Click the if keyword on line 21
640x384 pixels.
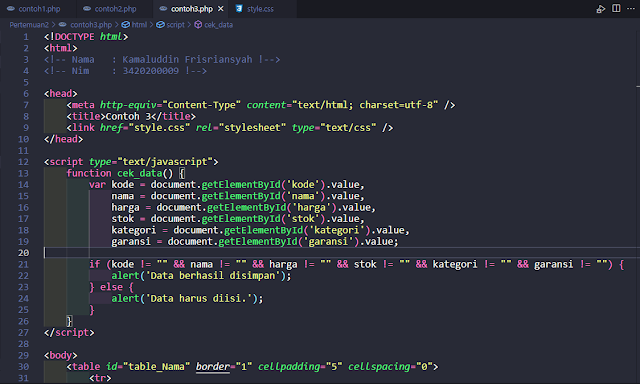pos(95,264)
